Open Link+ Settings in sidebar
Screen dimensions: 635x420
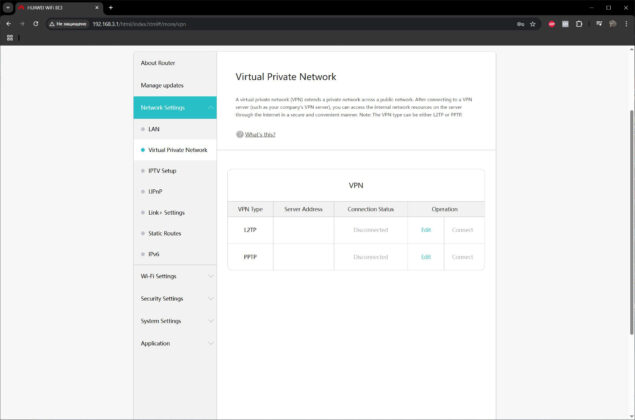(175, 212)
